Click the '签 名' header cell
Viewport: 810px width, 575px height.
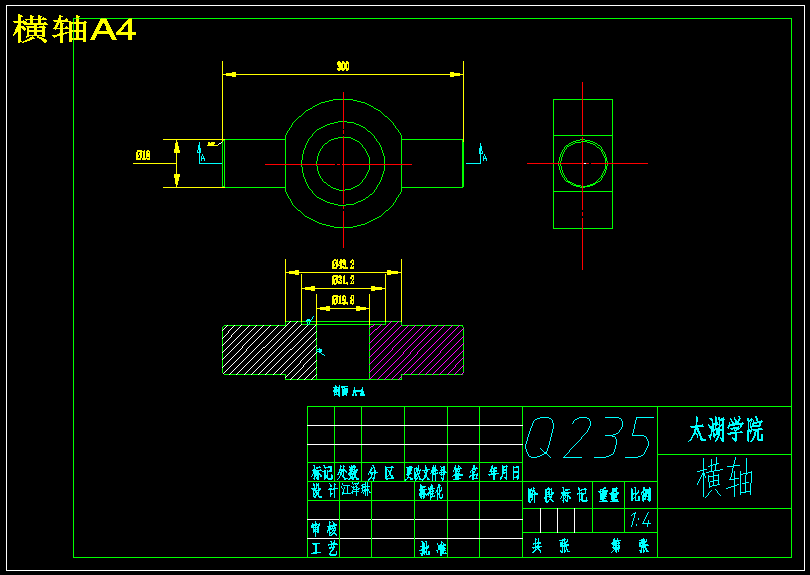(464, 473)
